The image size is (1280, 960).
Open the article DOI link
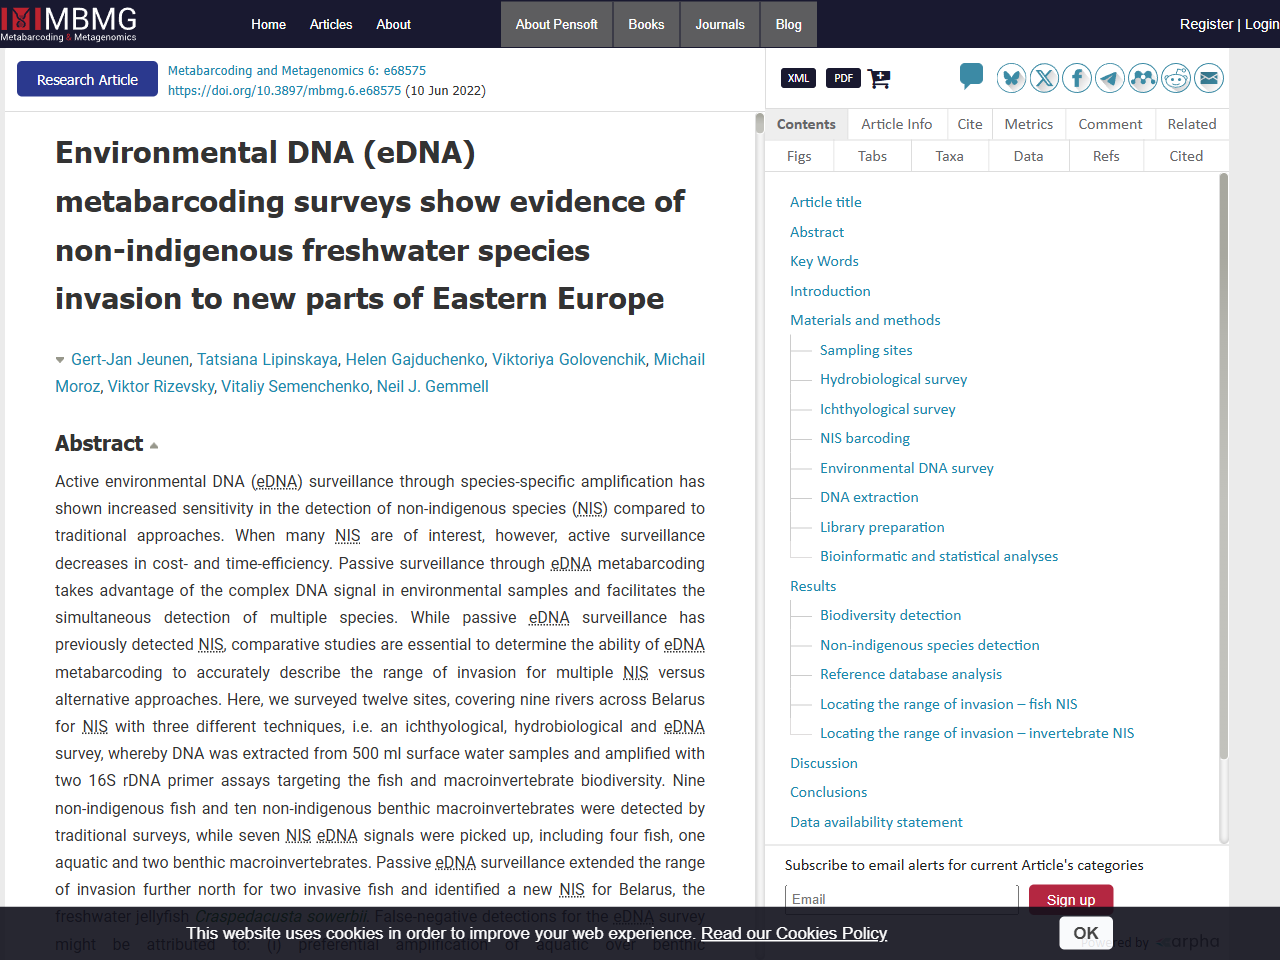coord(284,91)
